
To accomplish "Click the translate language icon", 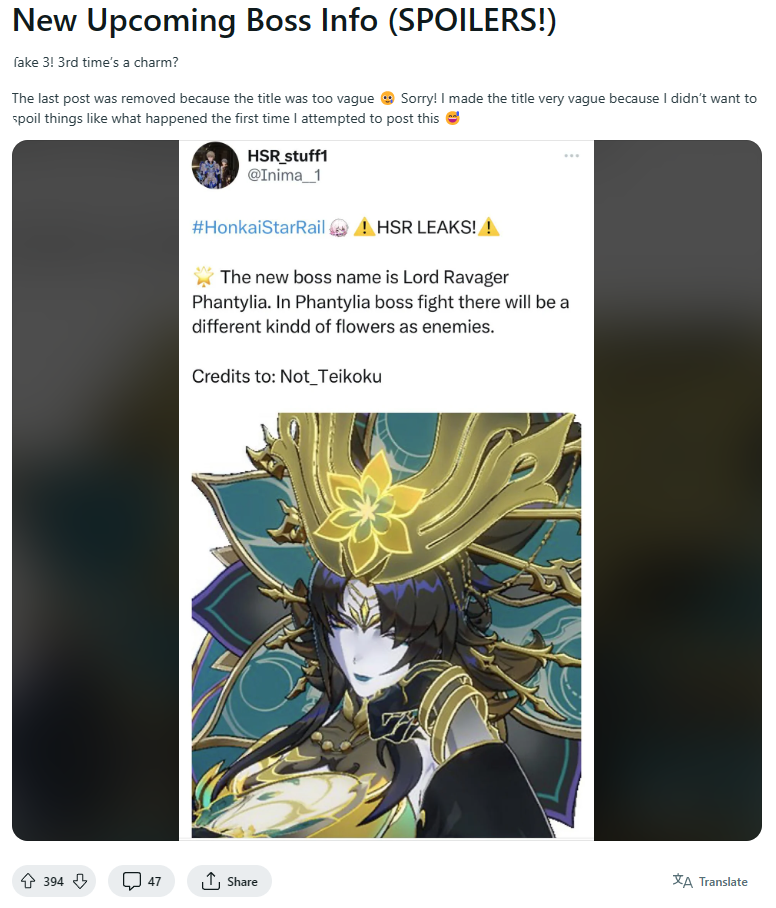I will pos(682,881).
